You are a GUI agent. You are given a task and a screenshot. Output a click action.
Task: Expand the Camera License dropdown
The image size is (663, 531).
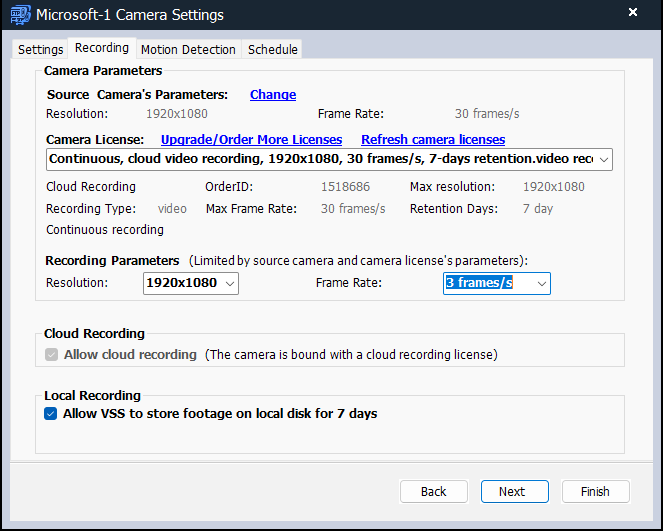(x=602, y=159)
